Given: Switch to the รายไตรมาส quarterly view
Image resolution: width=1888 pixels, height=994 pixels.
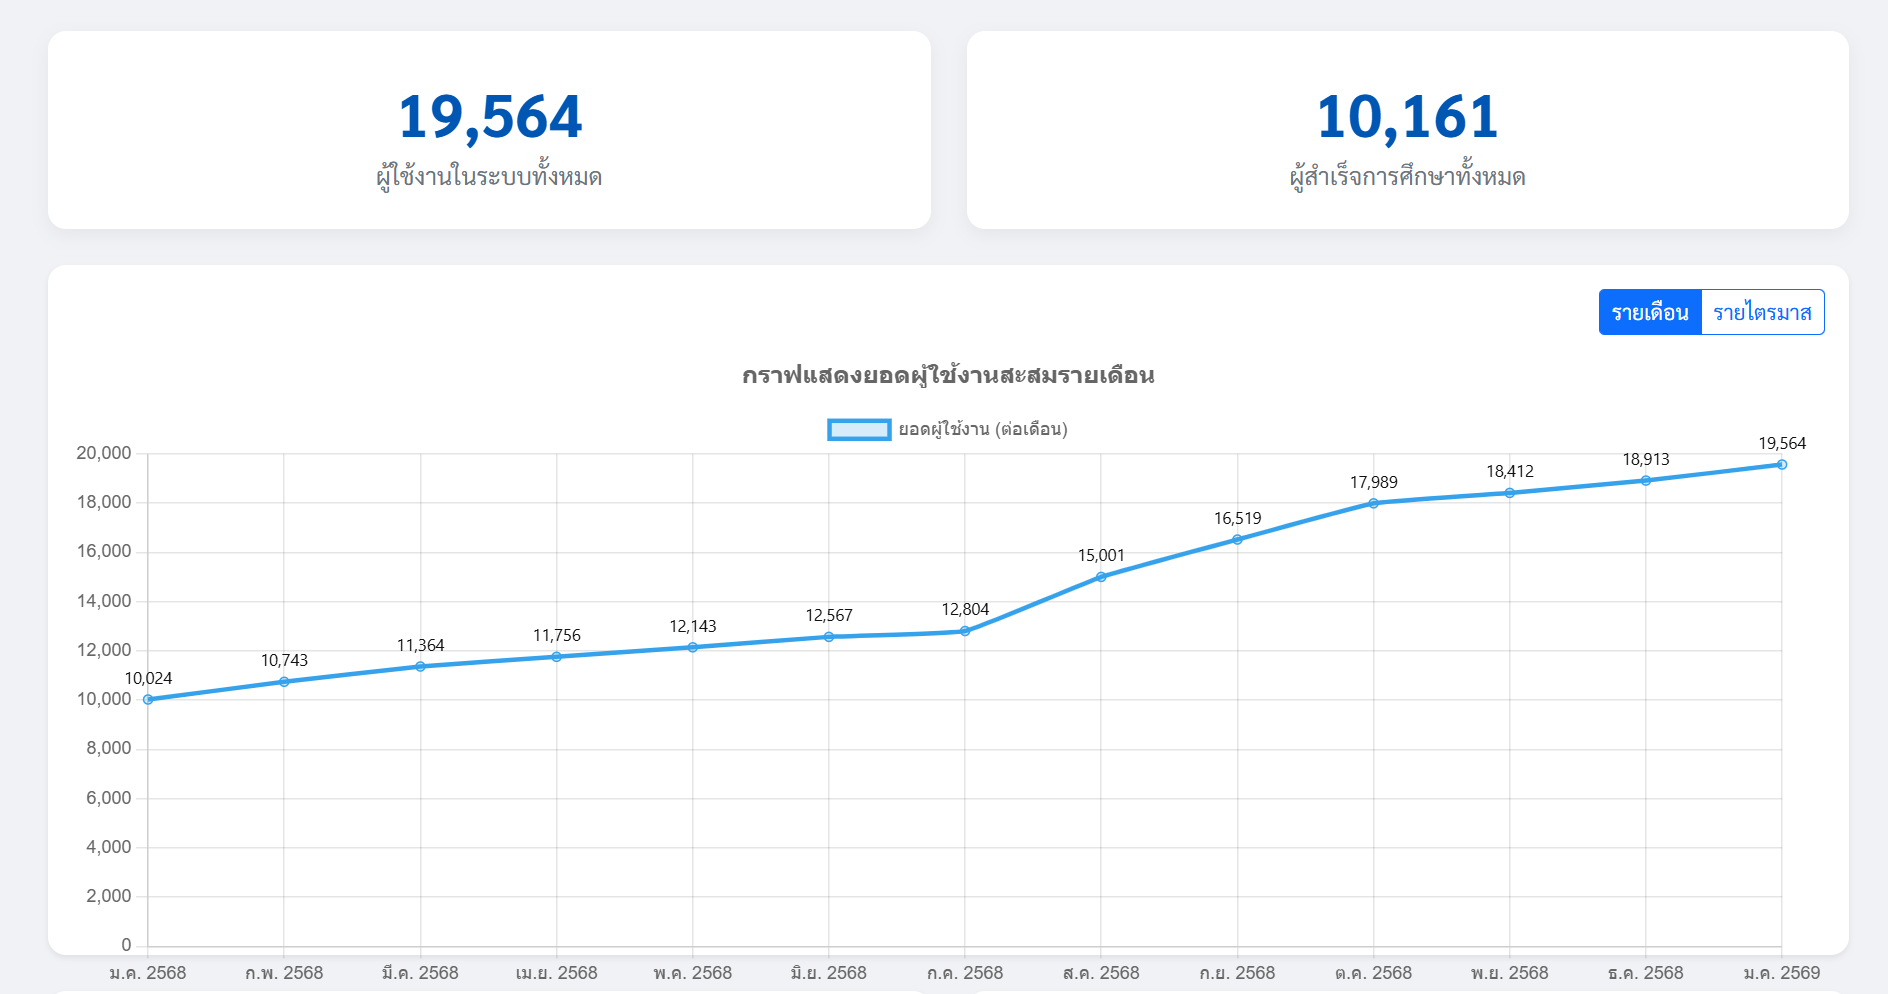Looking at the screenshot, I should click(x=1762, y=312).
